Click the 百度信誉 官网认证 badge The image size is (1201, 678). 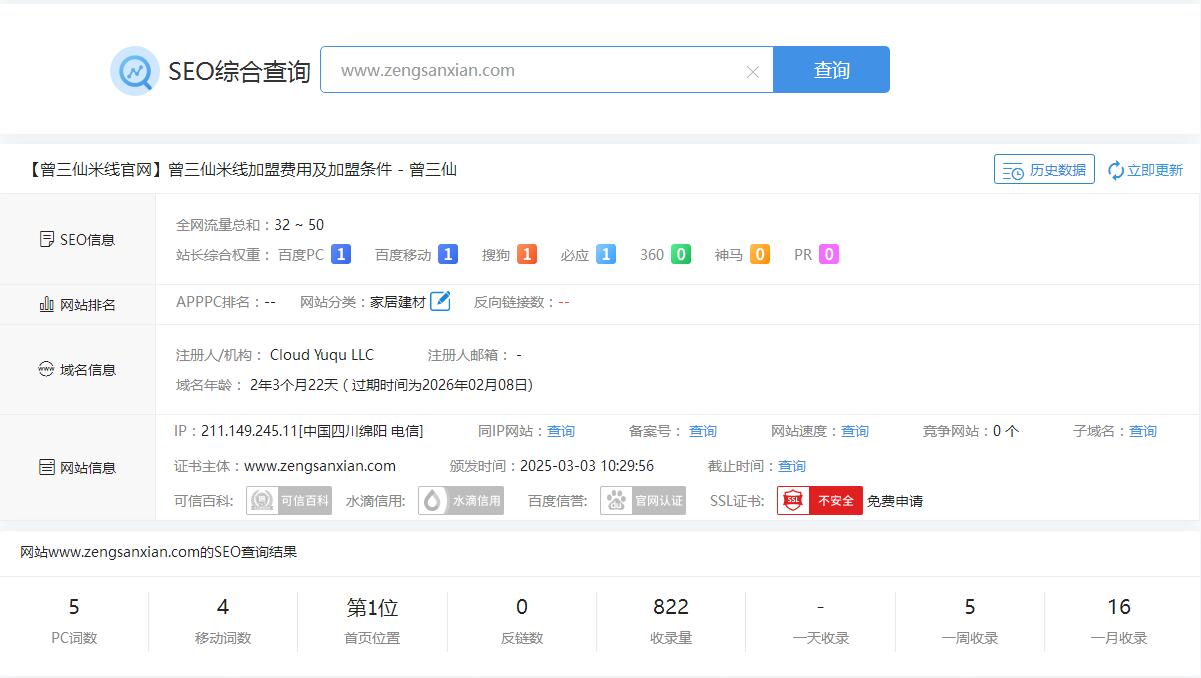click(643, 501)
